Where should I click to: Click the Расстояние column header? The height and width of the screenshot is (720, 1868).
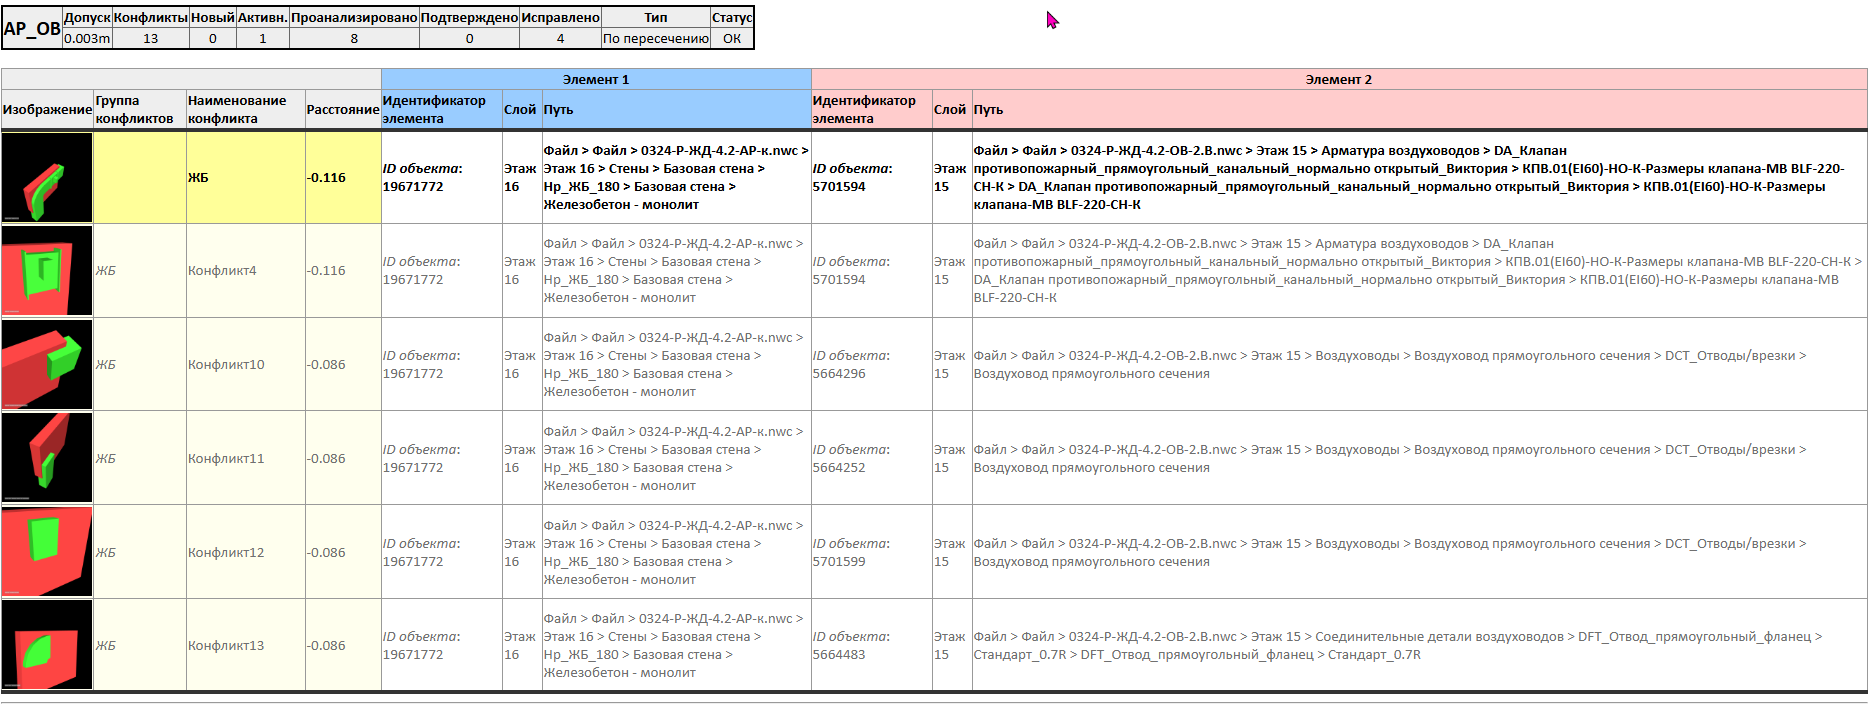(343, 109)
